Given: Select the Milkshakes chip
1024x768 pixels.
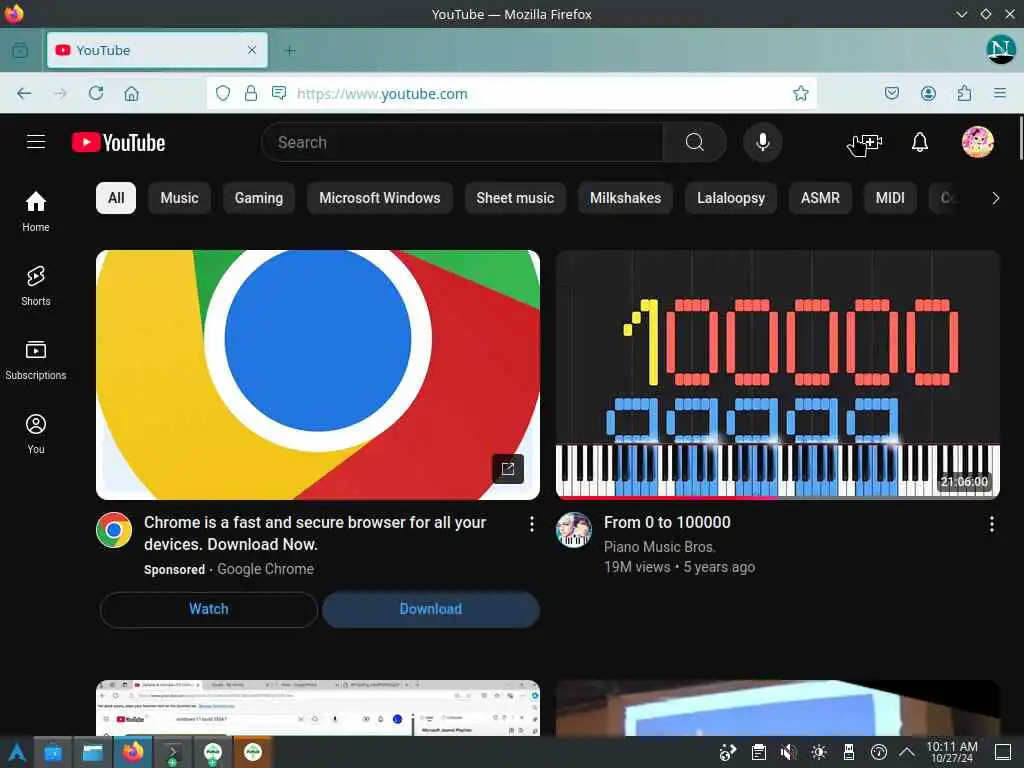Looking at the screenshot, I should click(626, 198).
